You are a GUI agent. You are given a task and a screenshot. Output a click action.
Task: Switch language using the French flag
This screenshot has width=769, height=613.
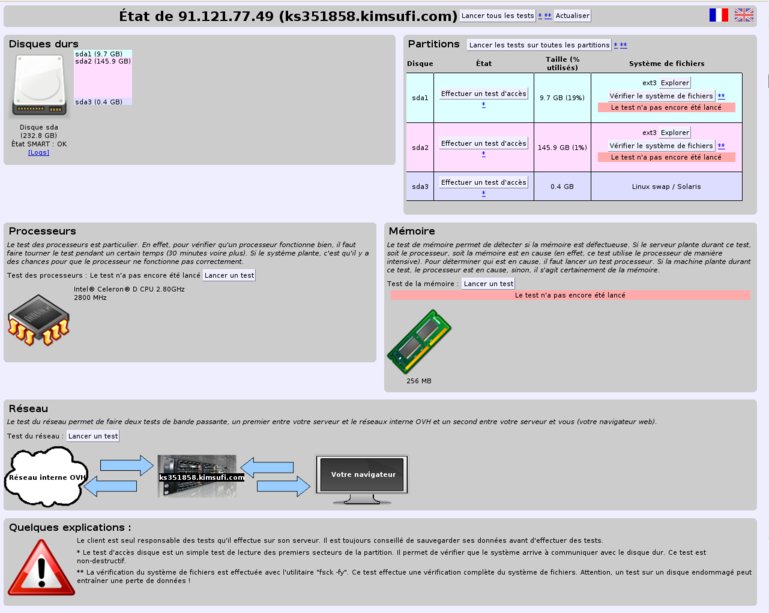[x=718, y=15]
